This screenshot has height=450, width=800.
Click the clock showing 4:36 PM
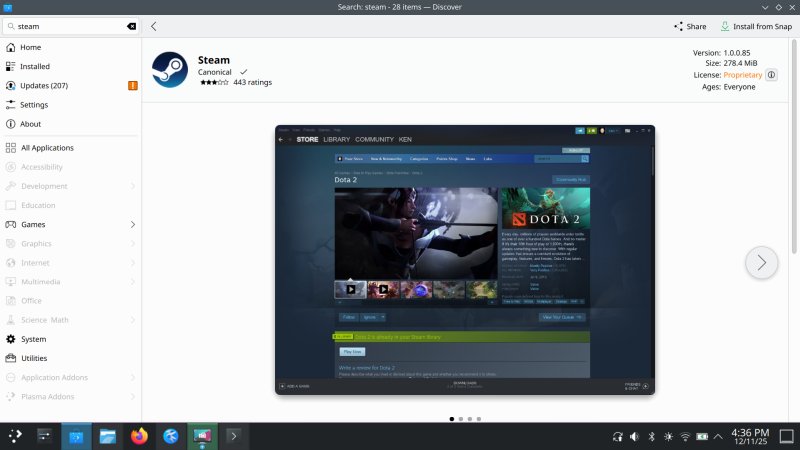pyautogui.click(x=750, y=437)
